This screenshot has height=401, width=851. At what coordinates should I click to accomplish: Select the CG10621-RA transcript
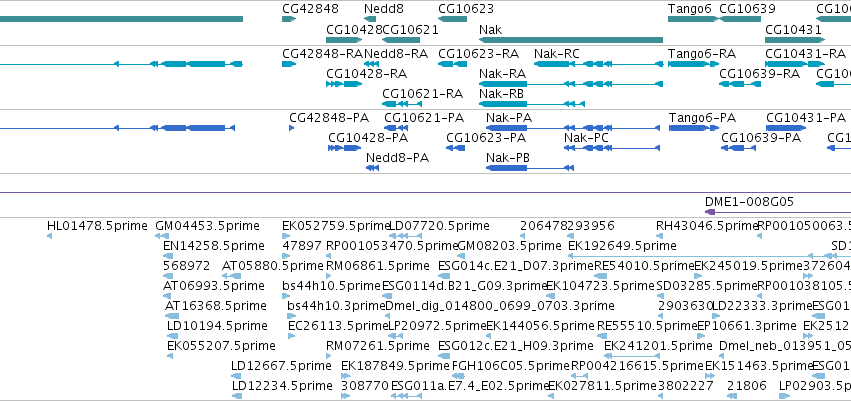(x=401, y=104)
